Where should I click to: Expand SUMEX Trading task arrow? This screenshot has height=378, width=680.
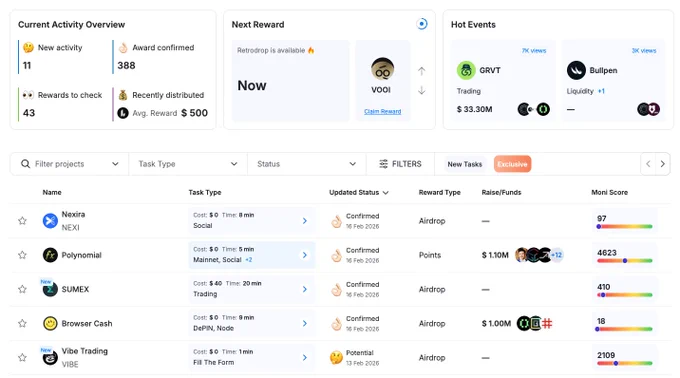pyautogui.click(x=305, y=289)
